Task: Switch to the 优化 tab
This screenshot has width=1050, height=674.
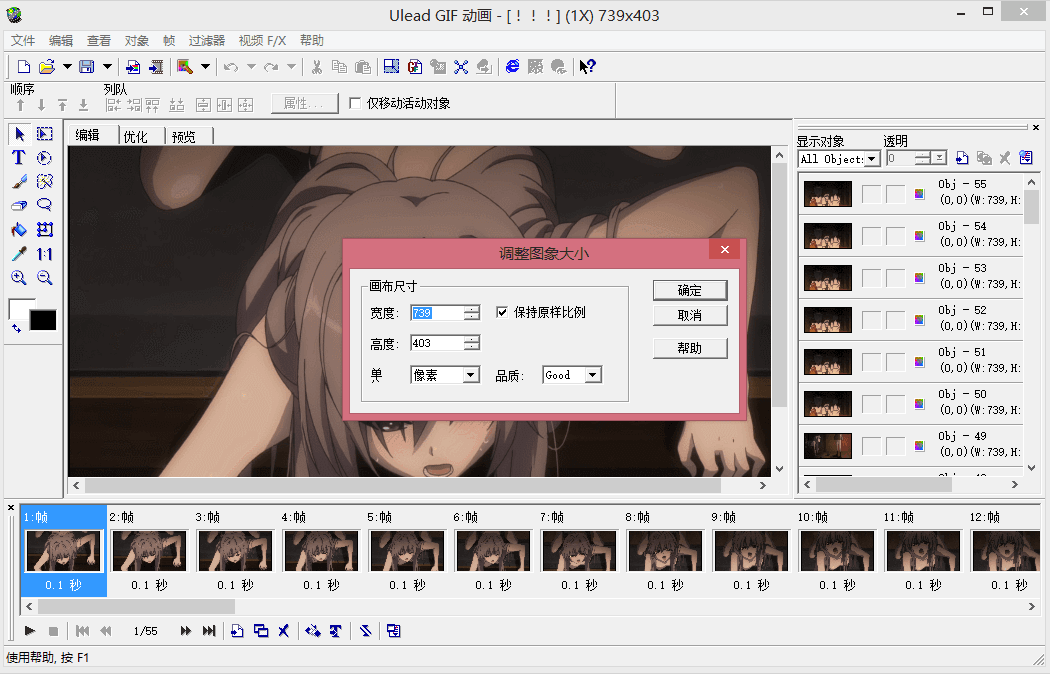Action: click(136, 137)
